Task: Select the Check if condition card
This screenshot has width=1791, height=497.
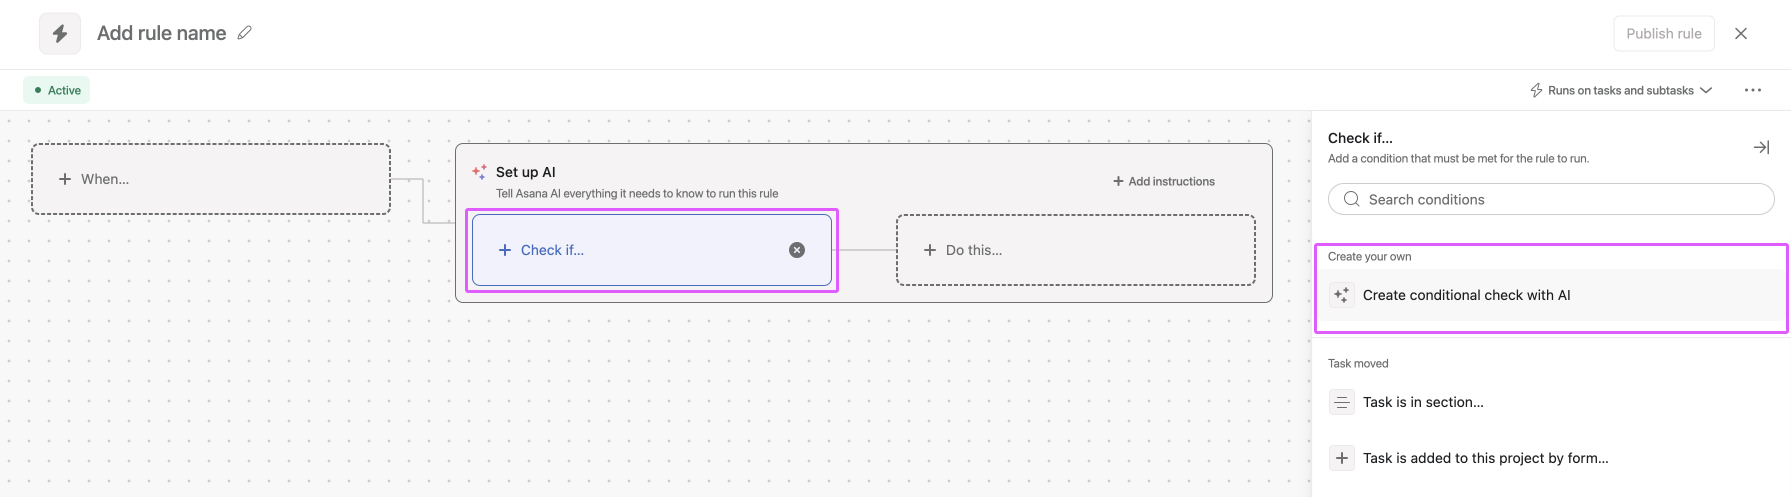Action: click(x=652, y=250)
